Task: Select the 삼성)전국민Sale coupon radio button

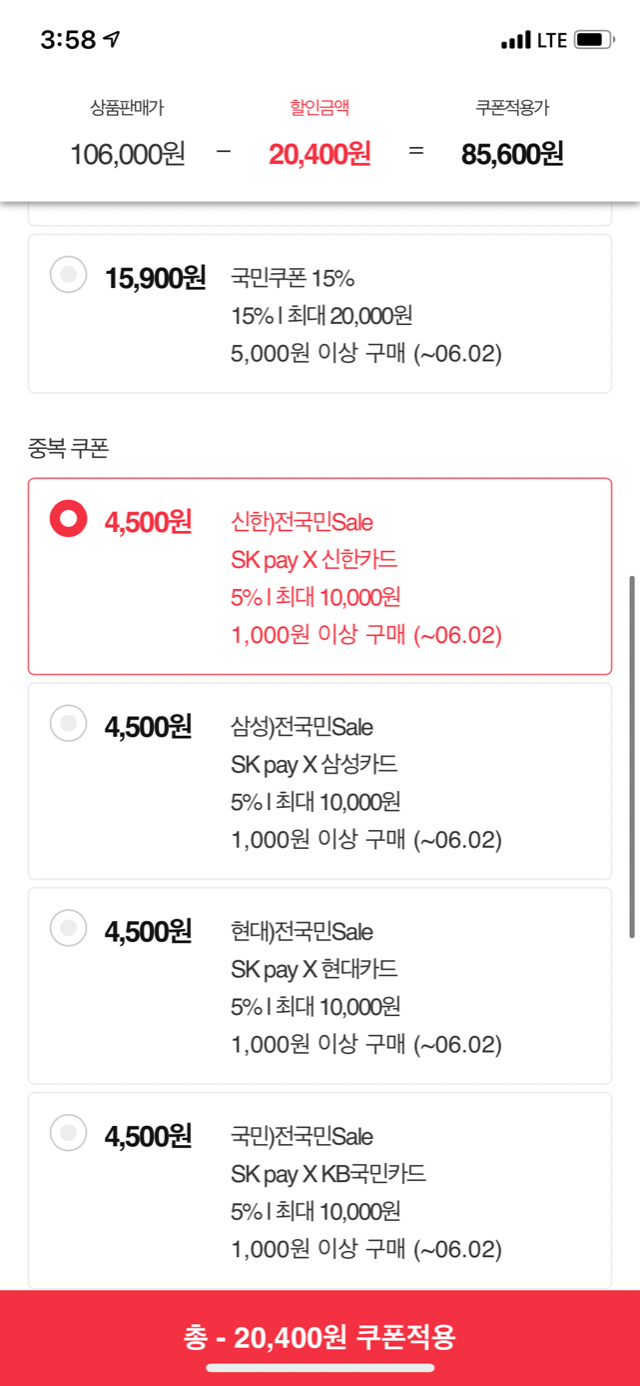Action: (68, 723)
